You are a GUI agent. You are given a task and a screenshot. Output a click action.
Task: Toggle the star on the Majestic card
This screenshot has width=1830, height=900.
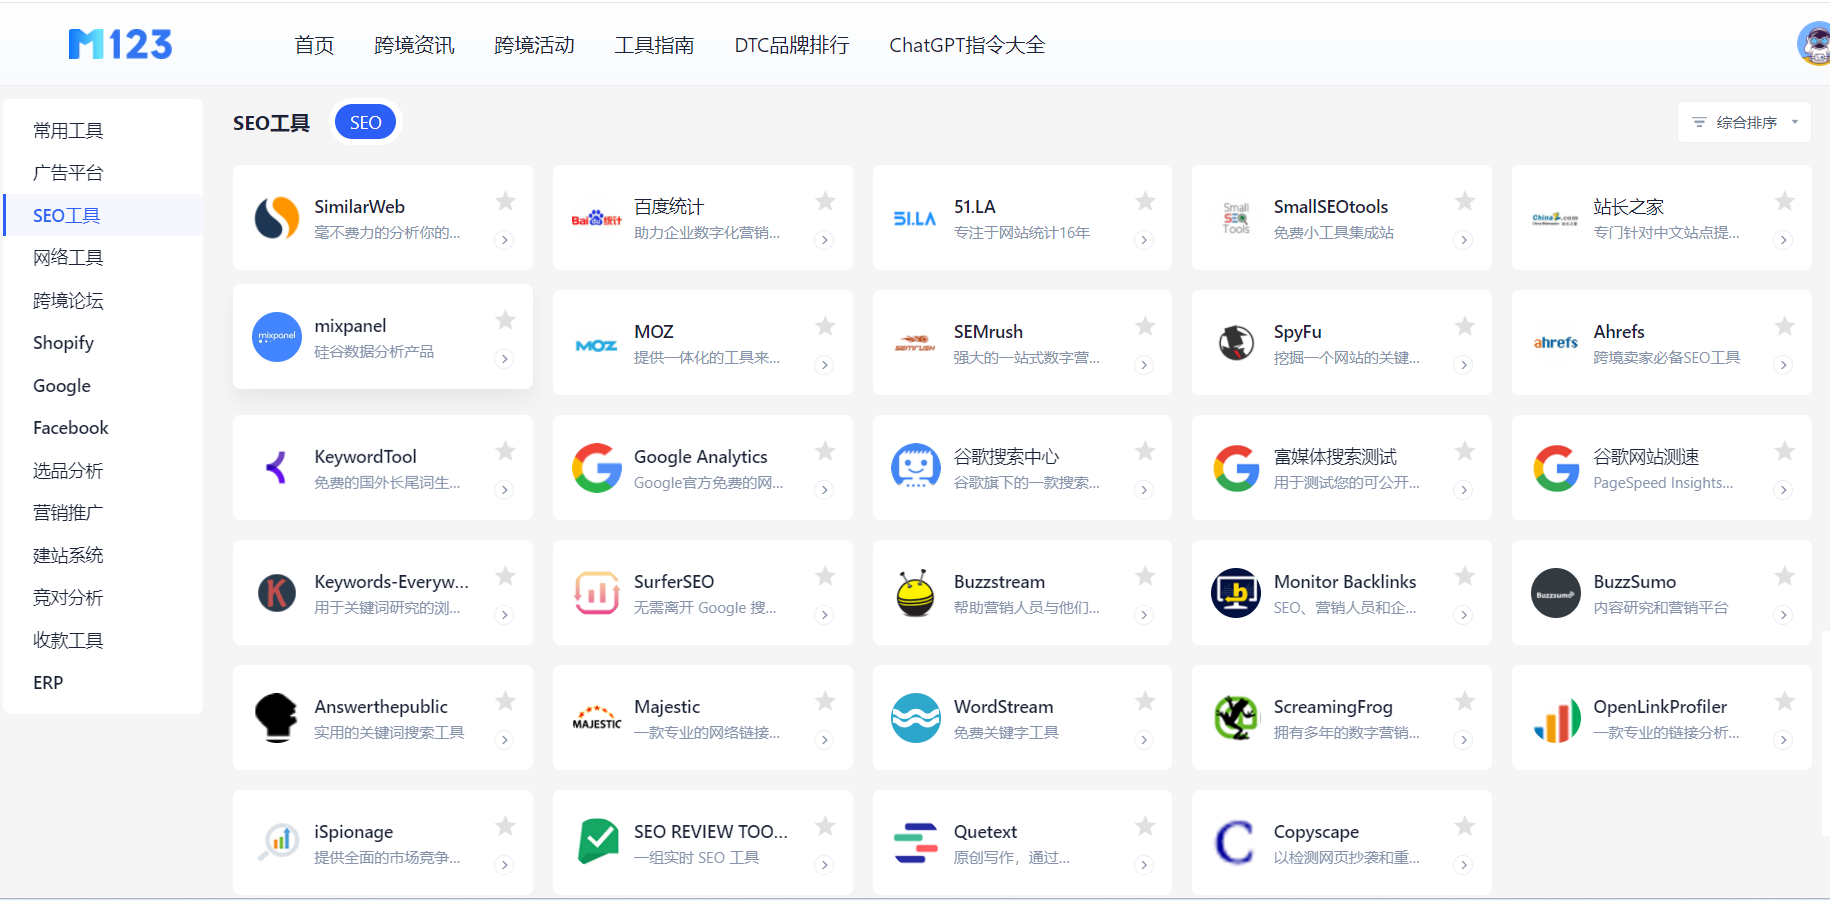[825, 701]
